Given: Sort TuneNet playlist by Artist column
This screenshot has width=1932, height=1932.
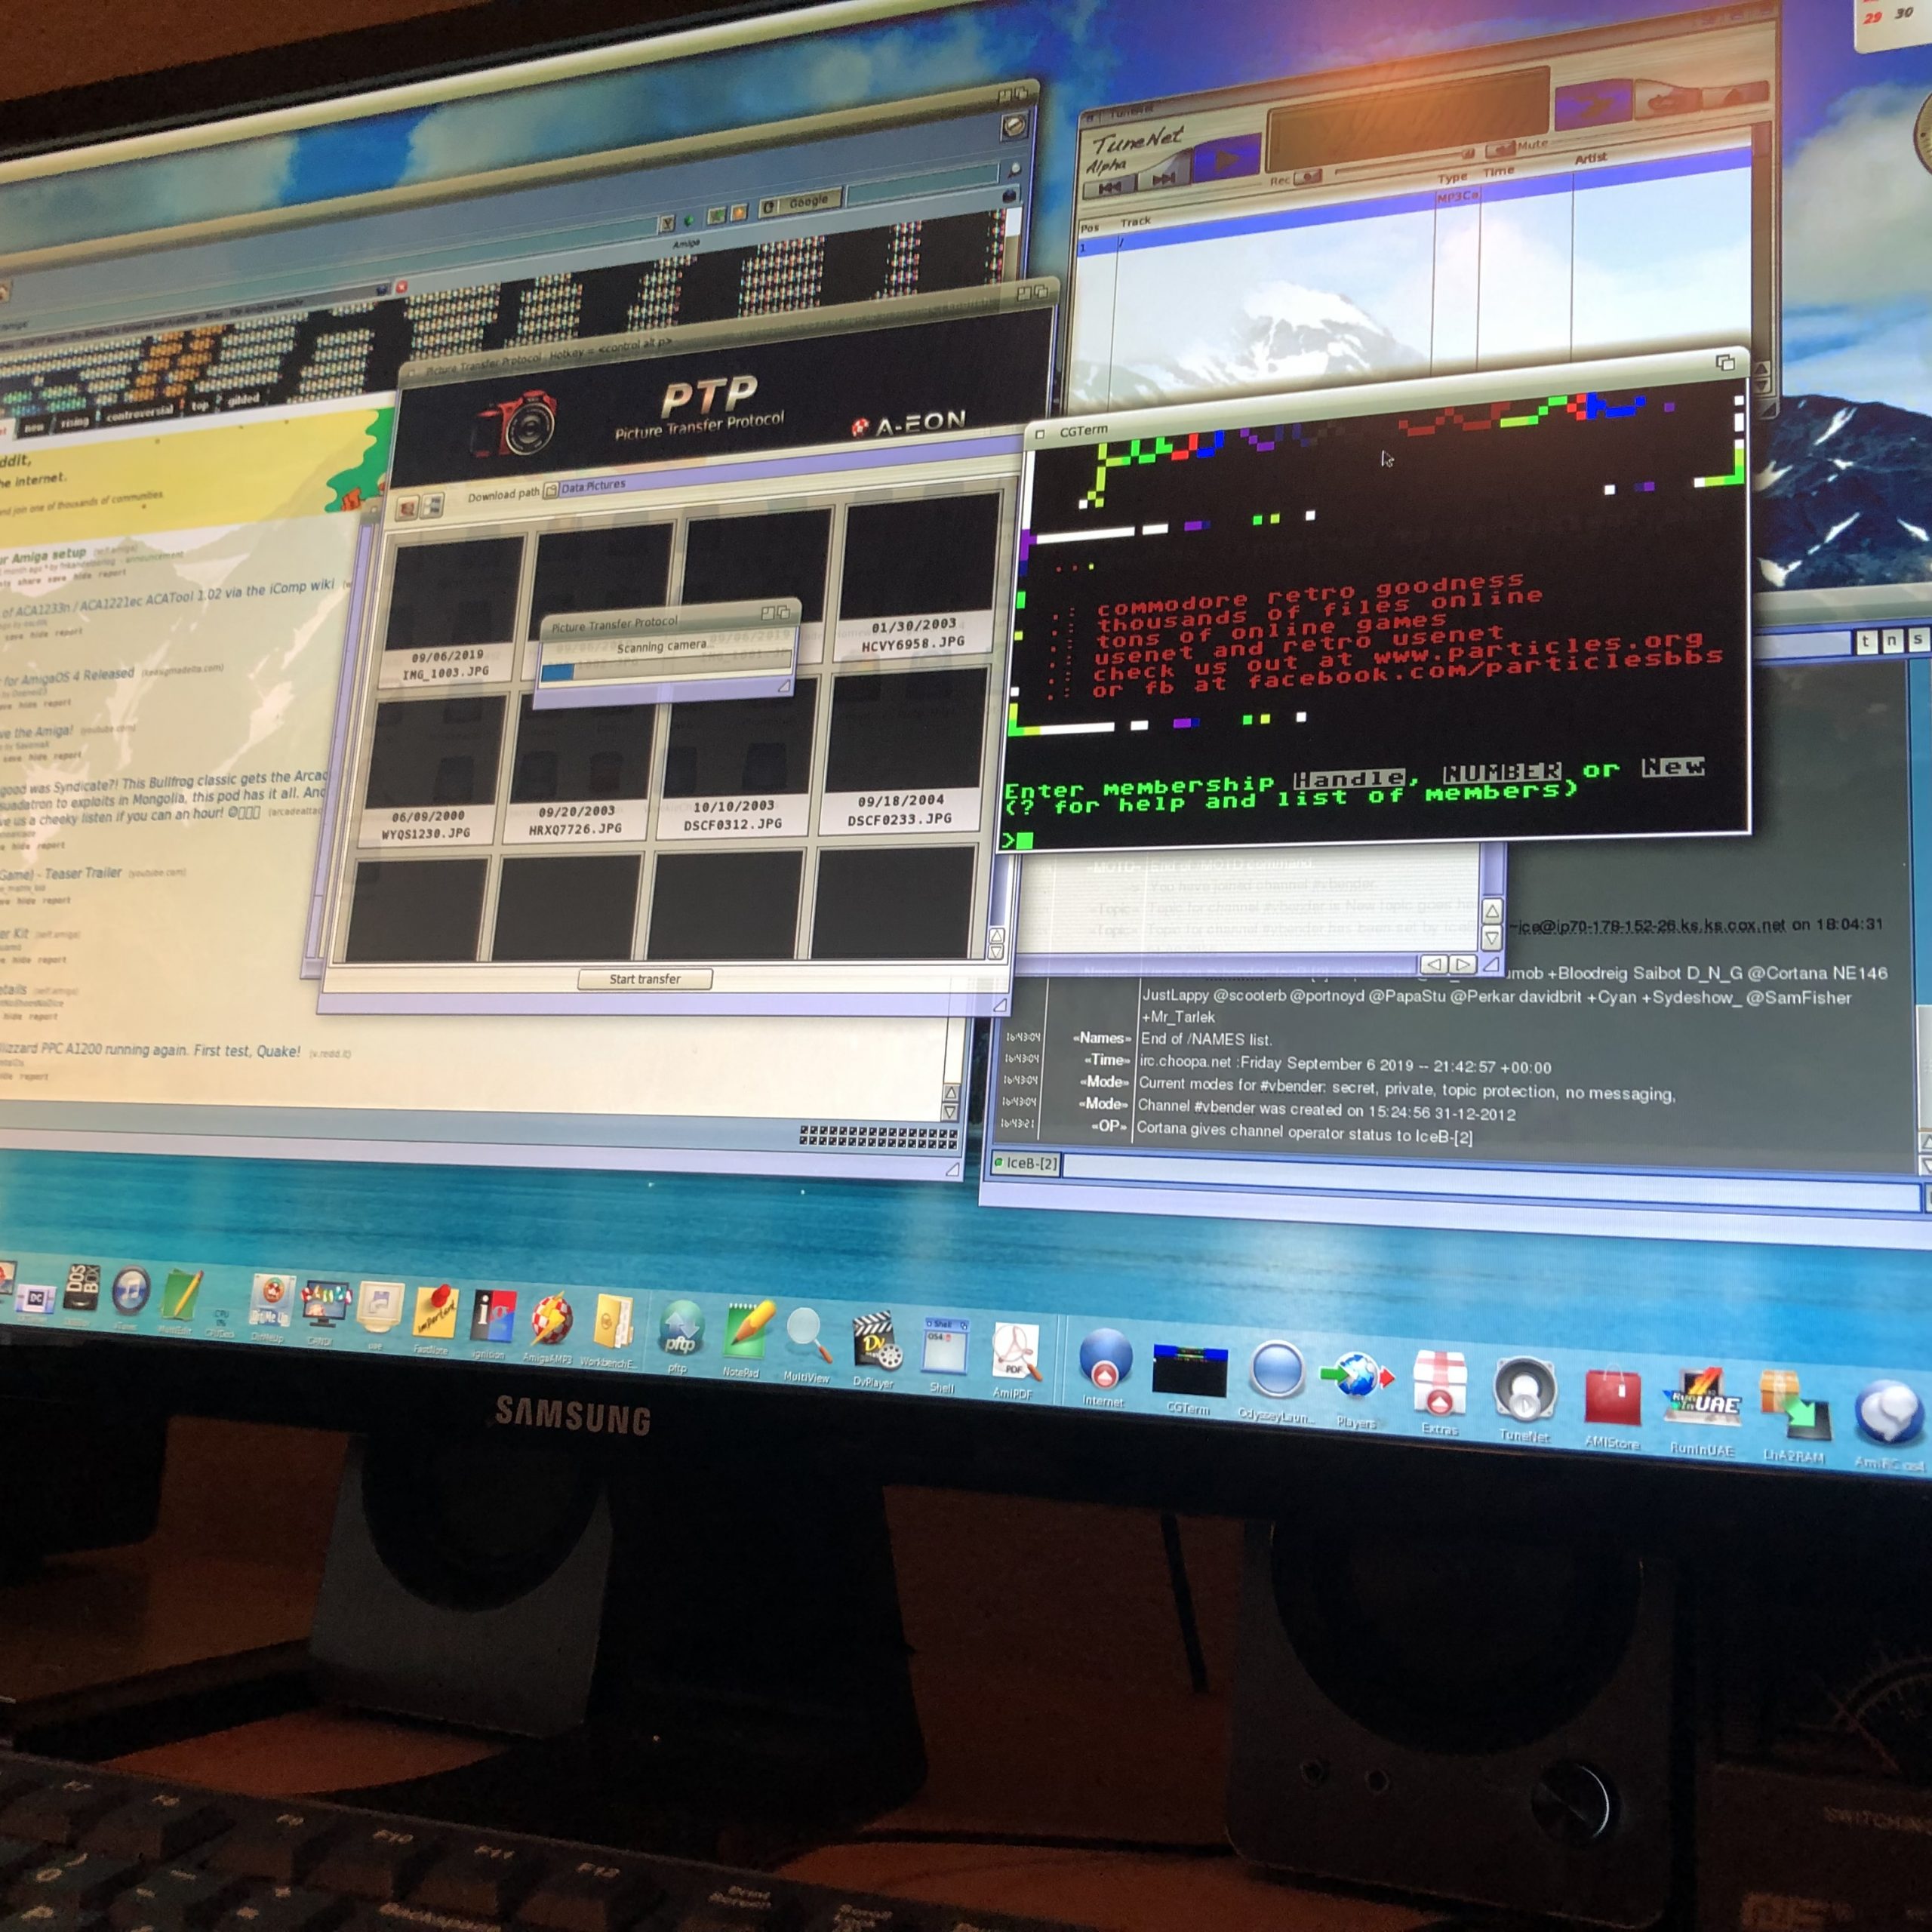Looking at the screenshot, I should point(1590,158).
